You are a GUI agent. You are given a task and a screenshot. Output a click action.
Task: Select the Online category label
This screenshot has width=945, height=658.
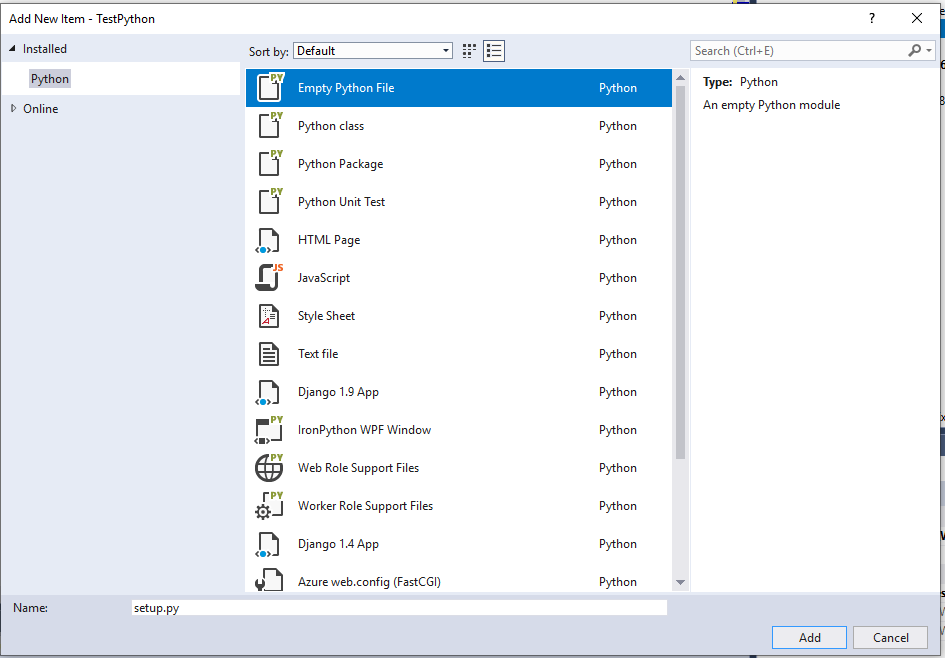coord(40,108)
